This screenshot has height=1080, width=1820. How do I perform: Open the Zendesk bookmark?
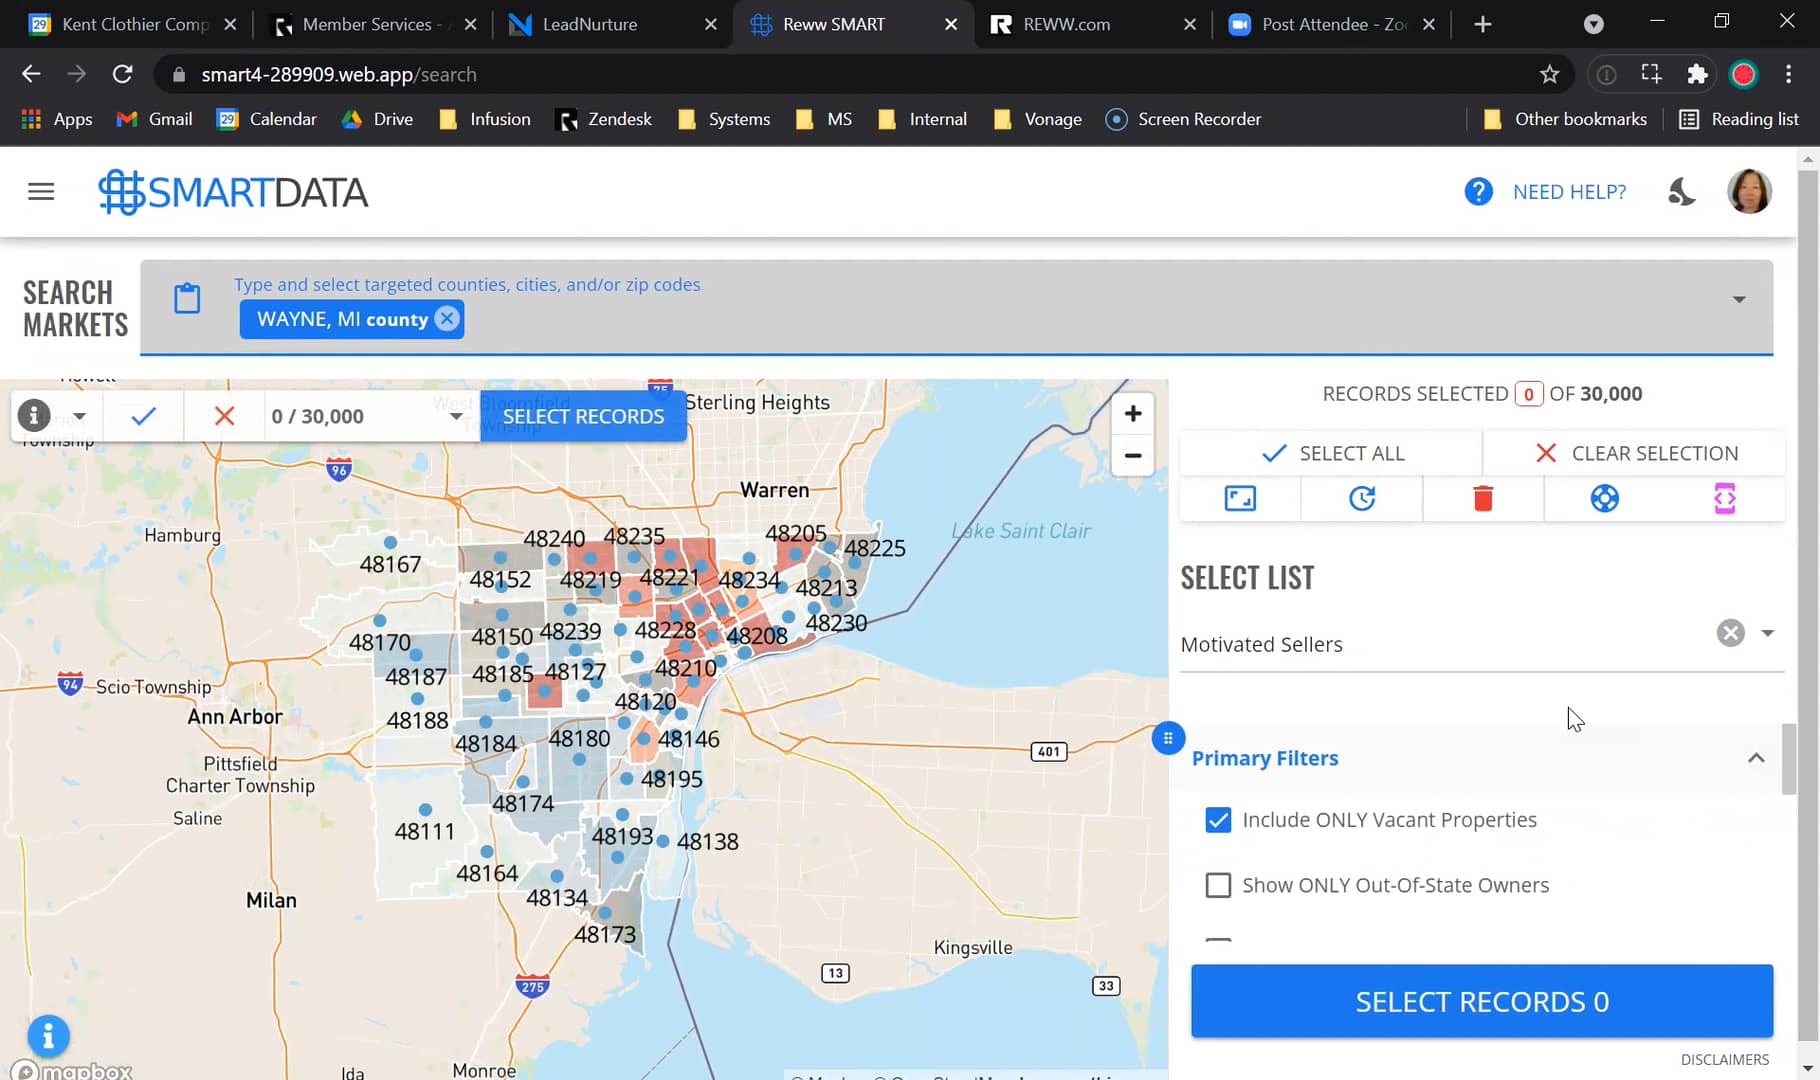[x=604, y=119]
